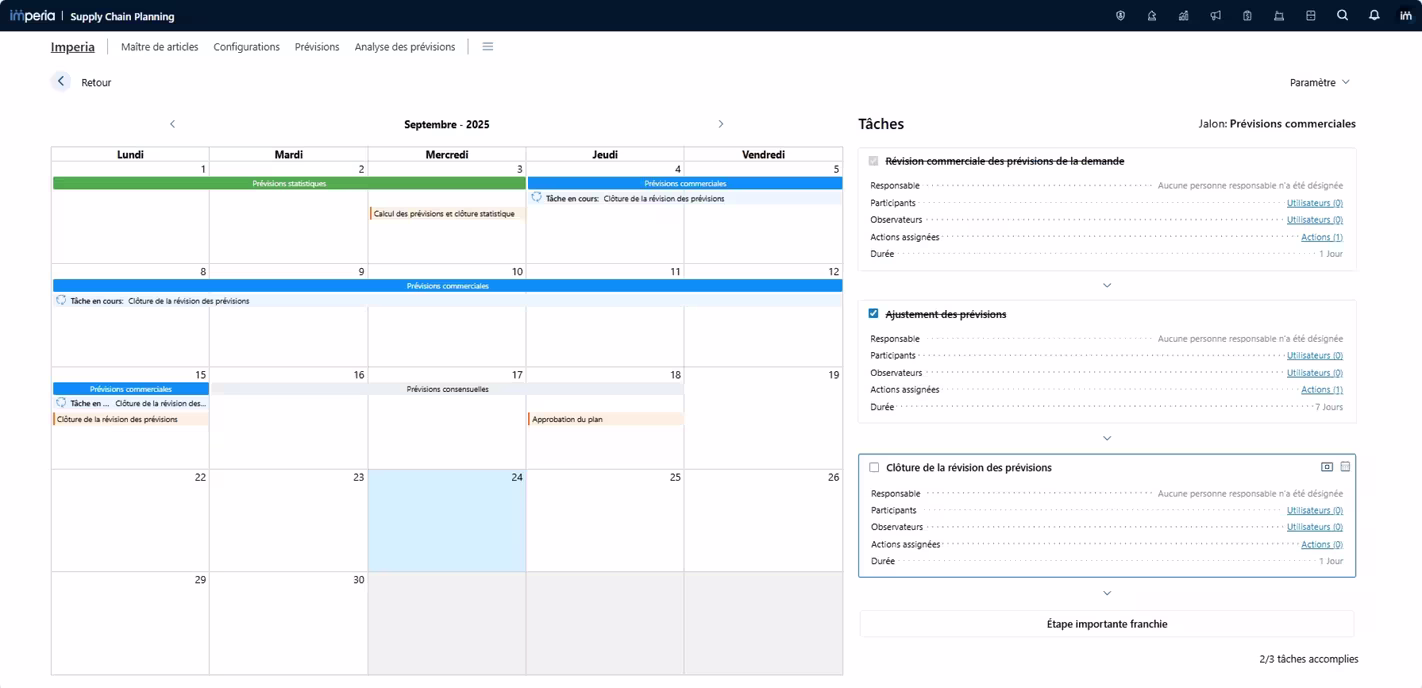
Task: Check the Clôture de la révision des prévisions checkbox
Action: [874, 467]
